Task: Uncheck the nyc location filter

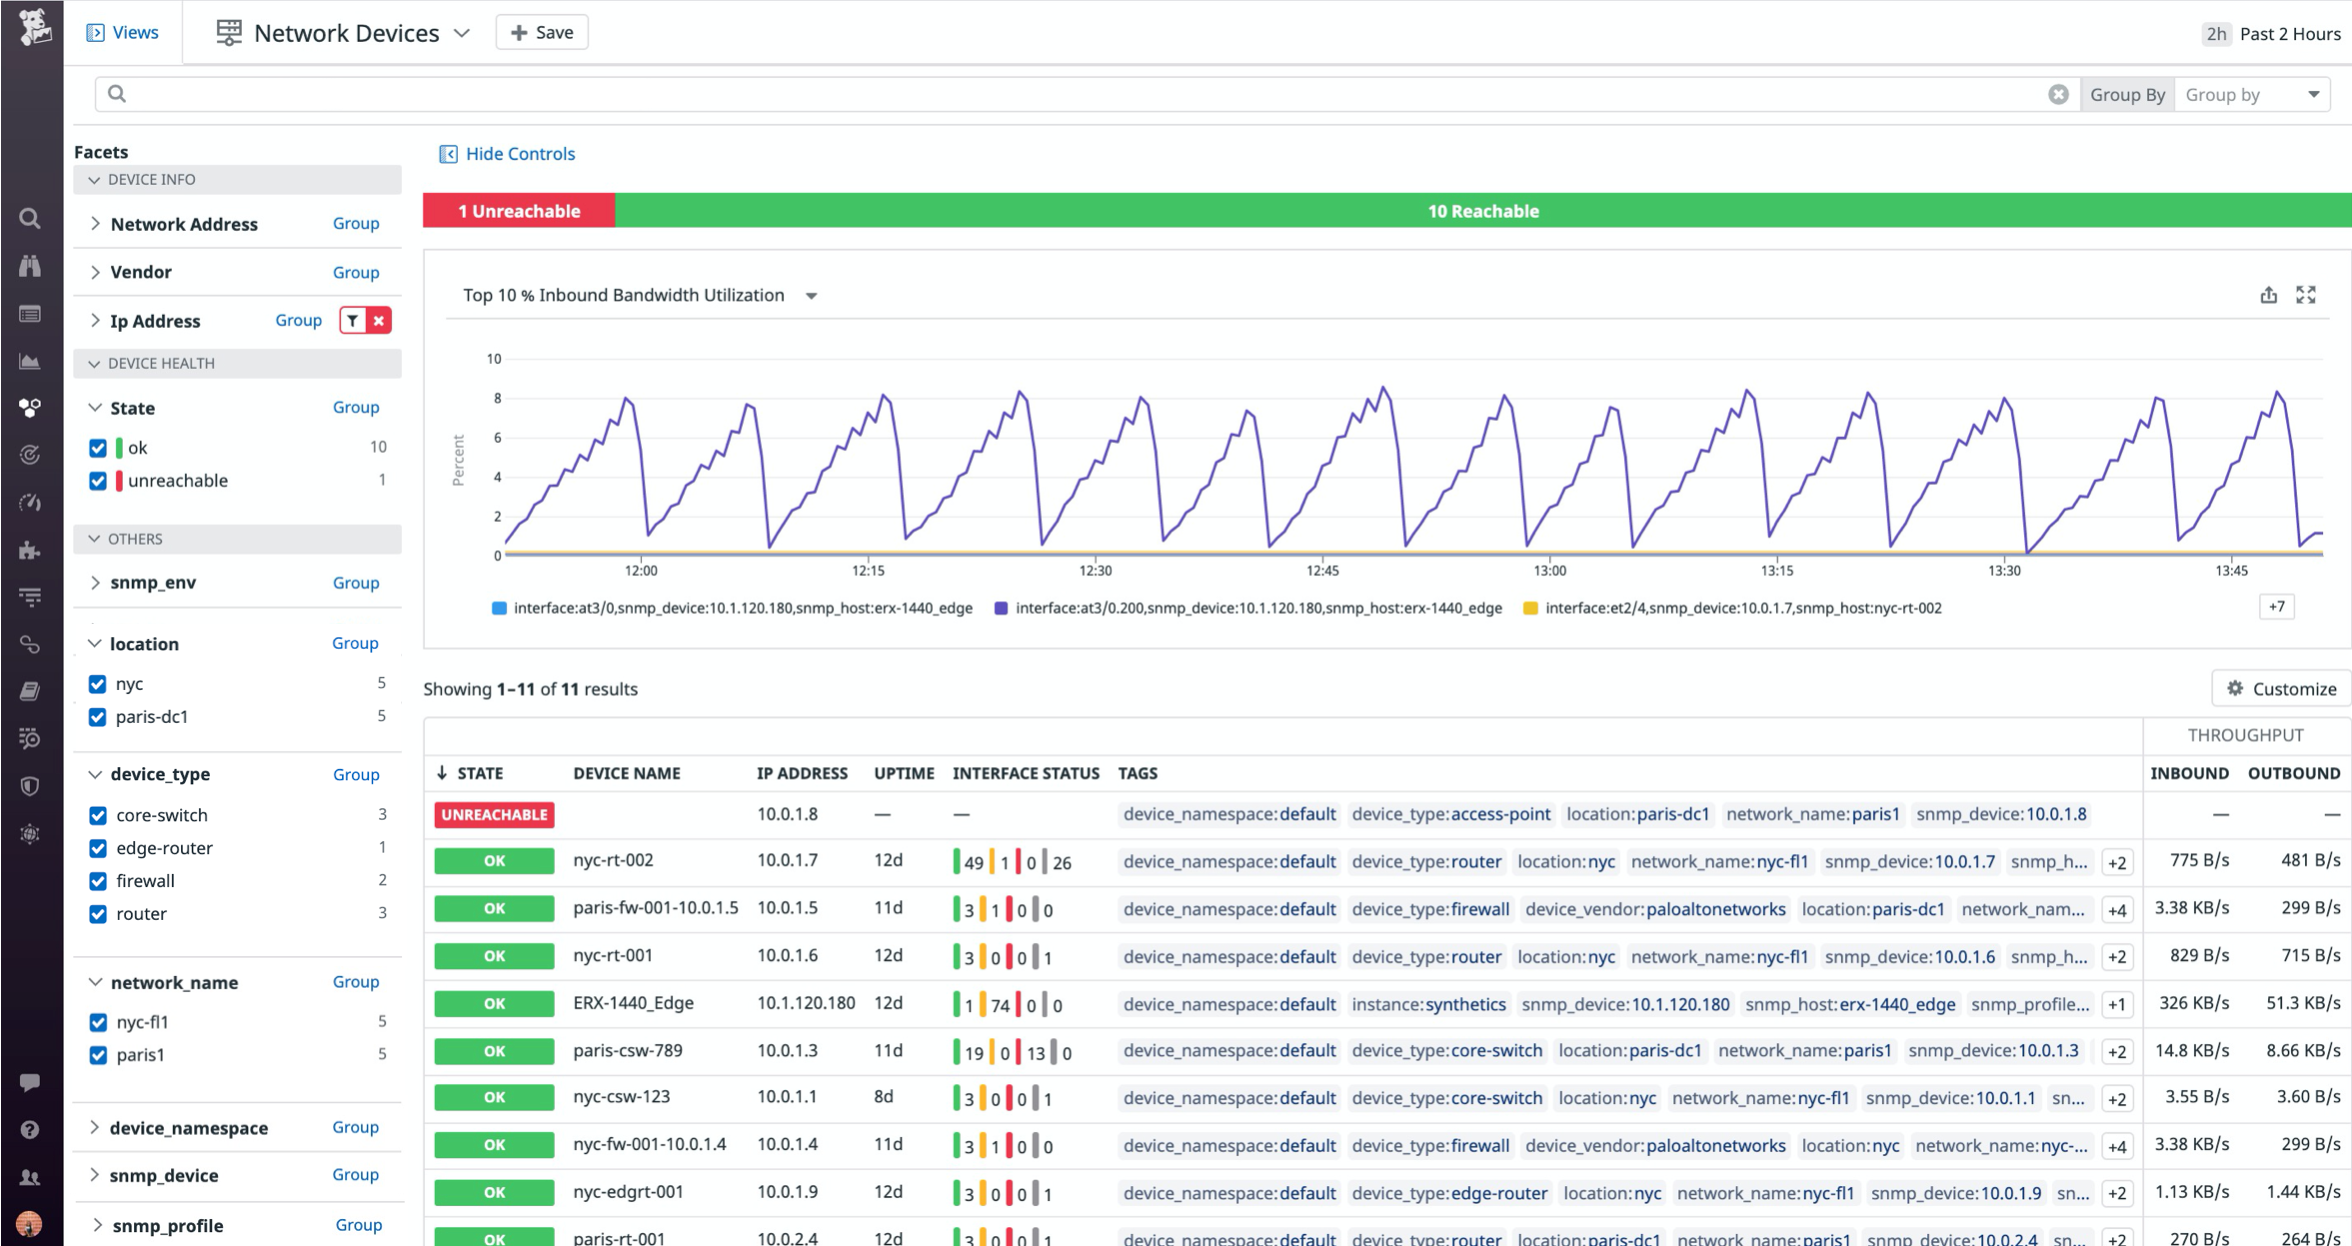Action: click(97, 684)
